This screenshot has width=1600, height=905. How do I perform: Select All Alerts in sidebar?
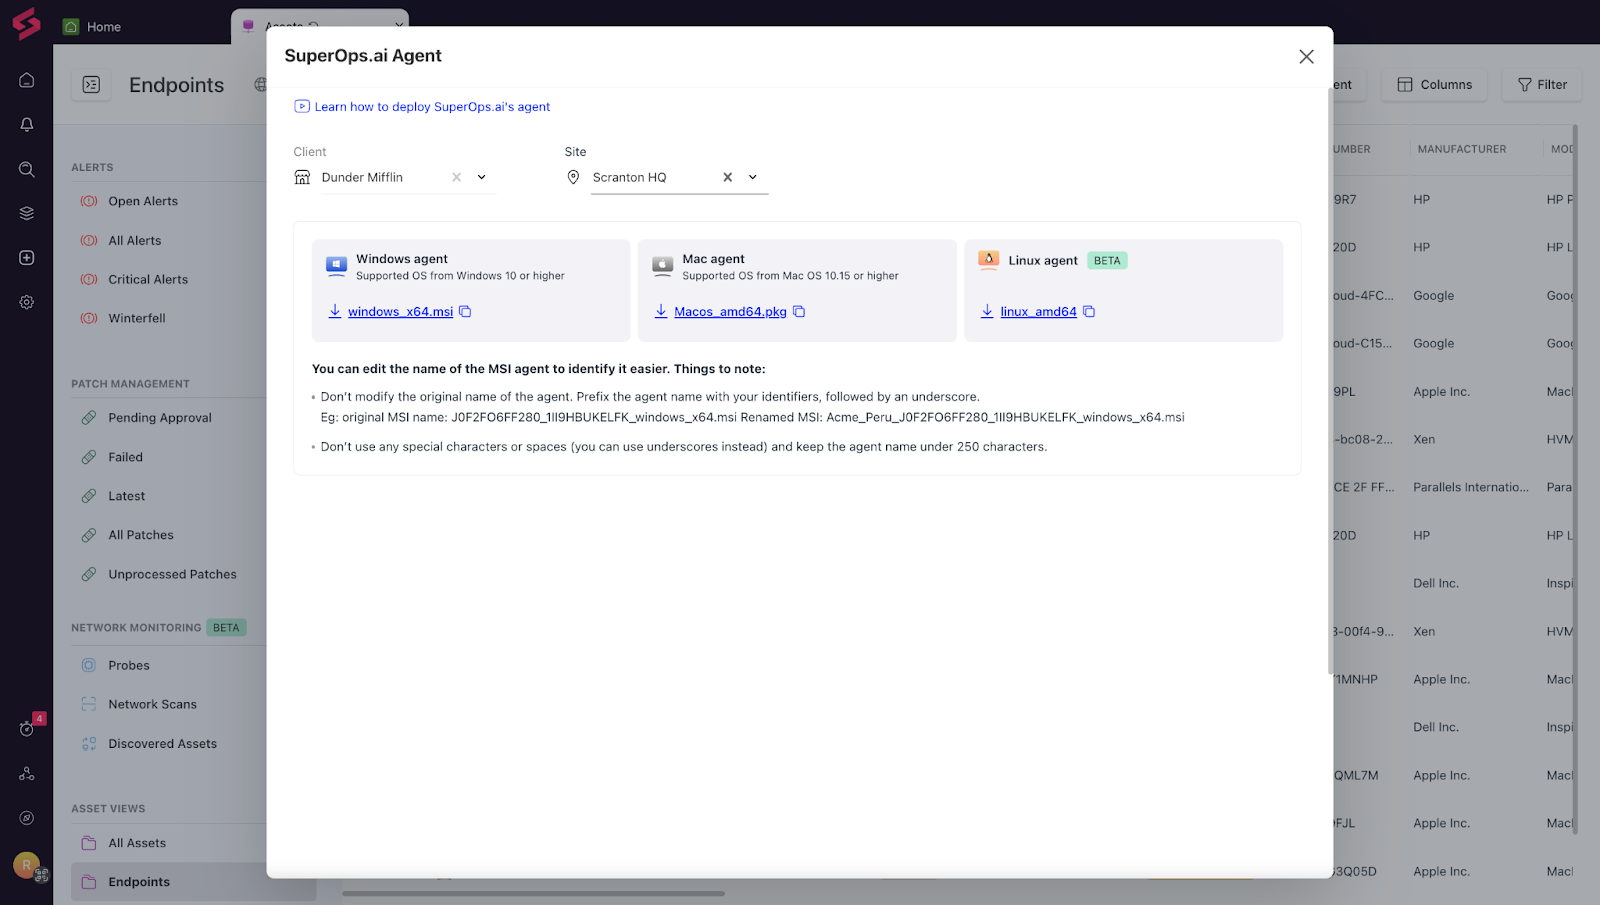pyautogui.click(x=135, y=241)
